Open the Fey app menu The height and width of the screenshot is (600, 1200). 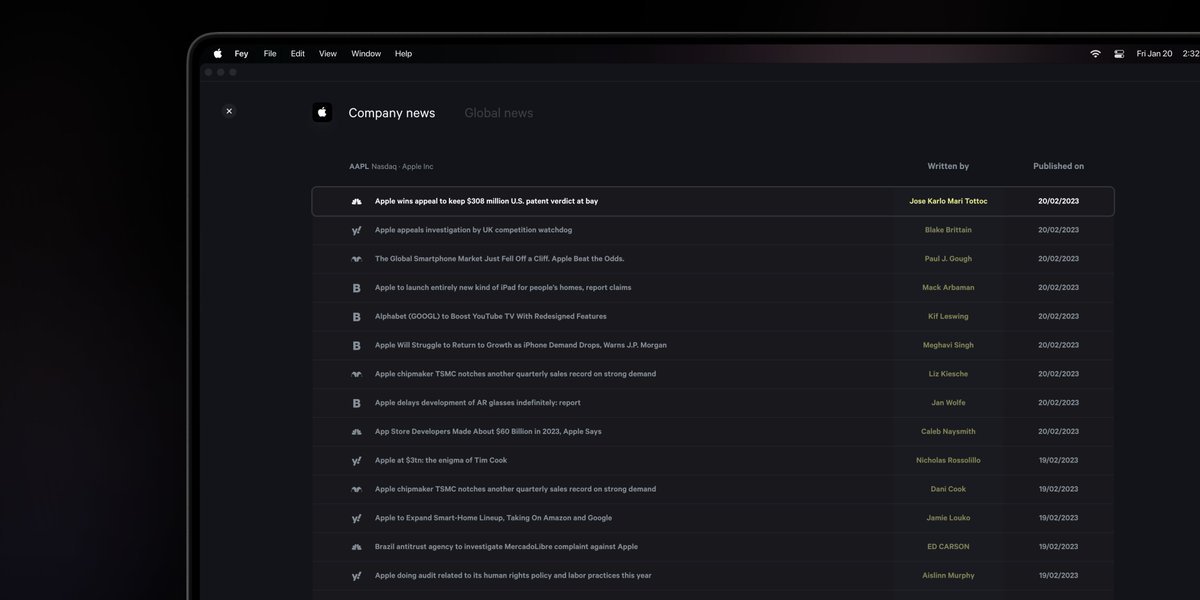(241, 54)
